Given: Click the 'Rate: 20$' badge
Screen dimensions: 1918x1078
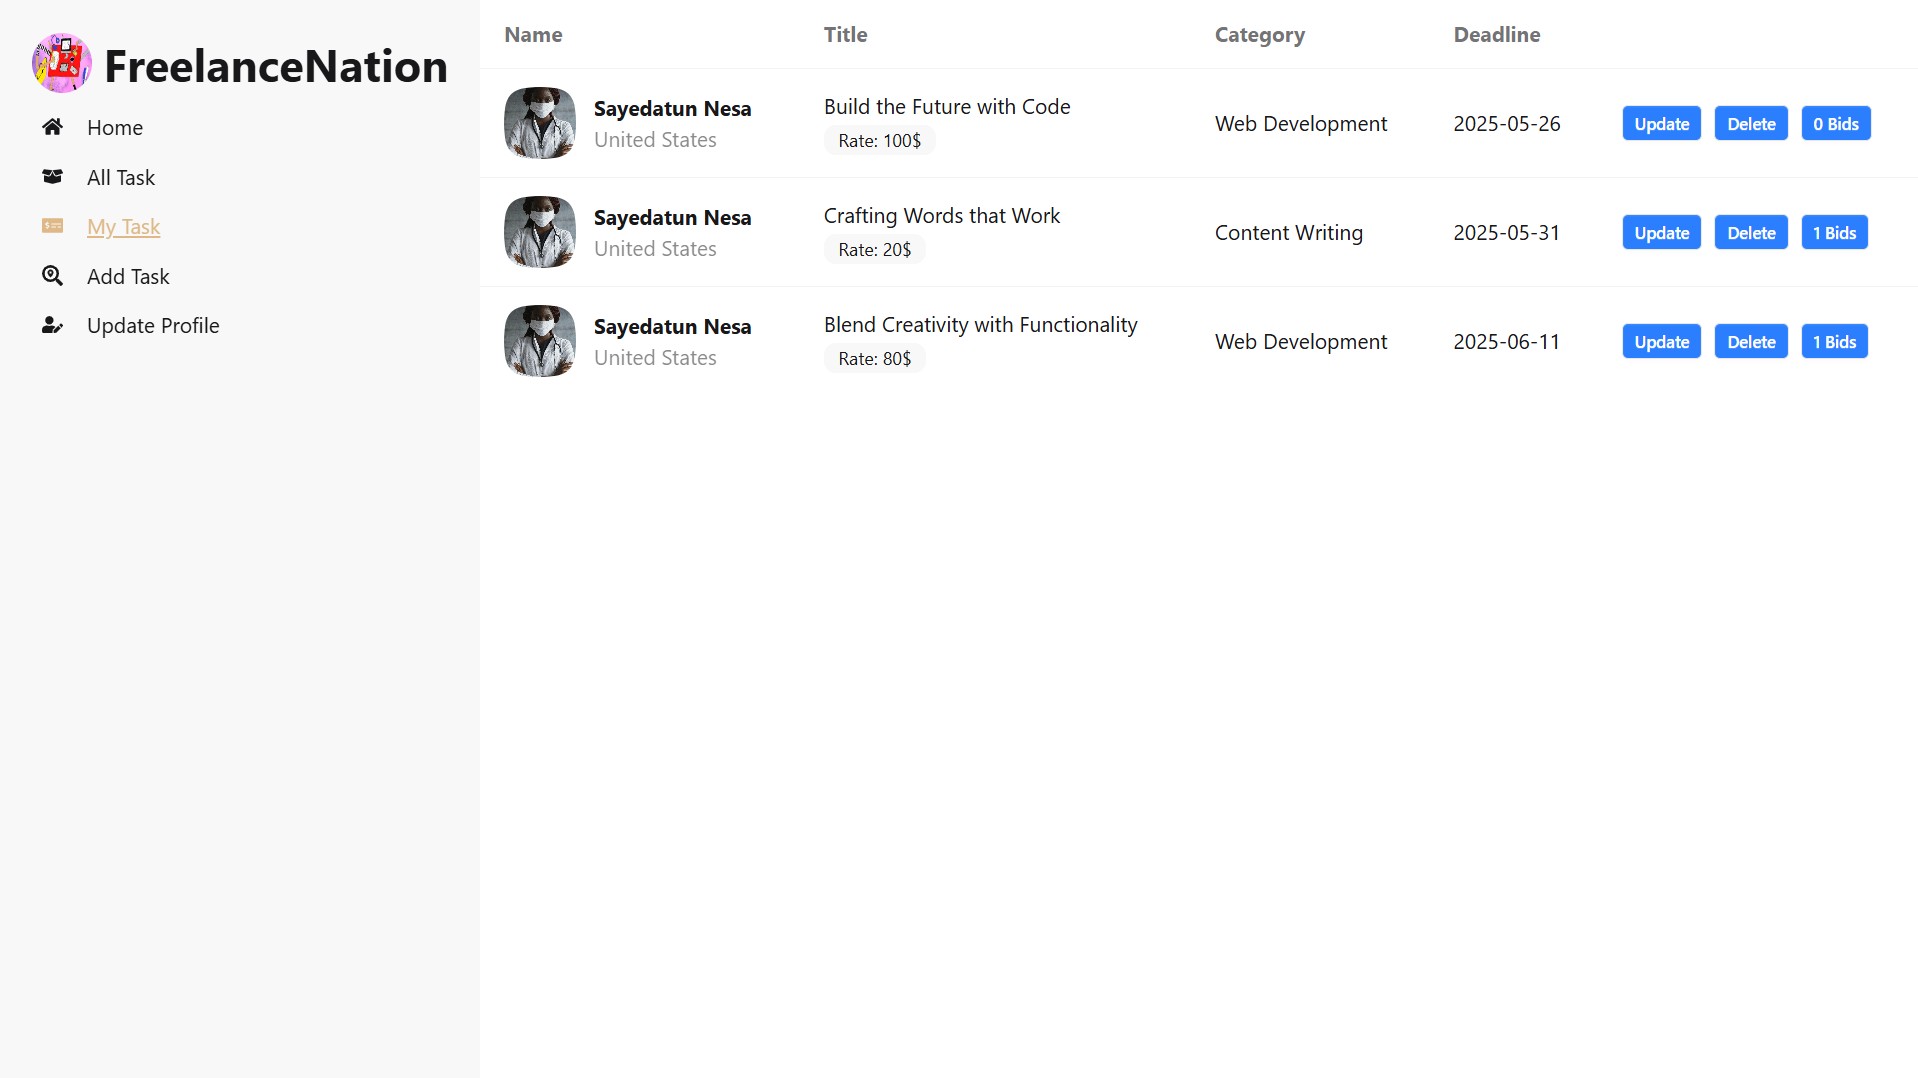Looking at the screenshot, I should 874,250.
